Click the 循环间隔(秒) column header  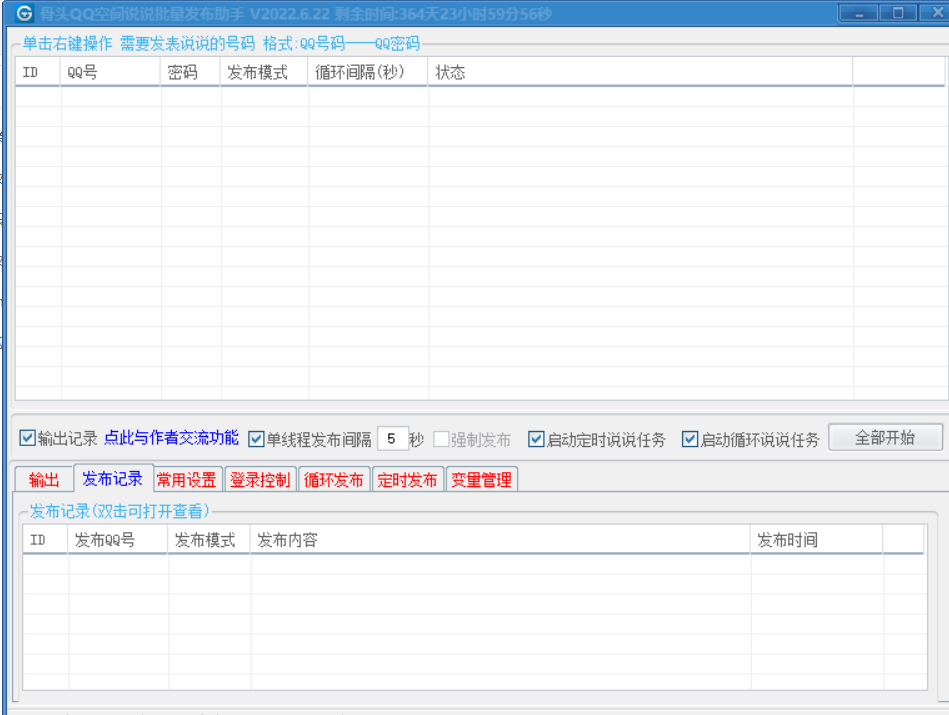click(367, 72)
